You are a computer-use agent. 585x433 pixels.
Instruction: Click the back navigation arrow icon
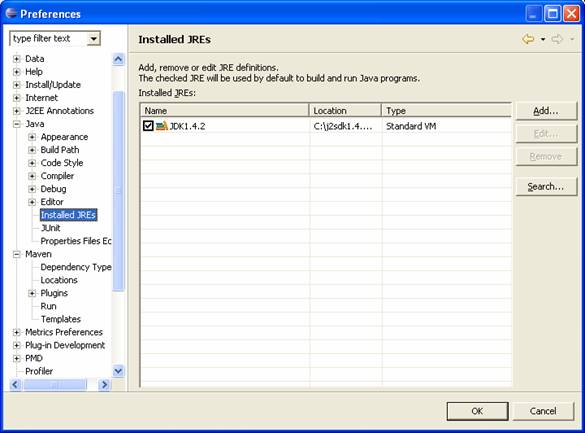[x=528, y=39]
